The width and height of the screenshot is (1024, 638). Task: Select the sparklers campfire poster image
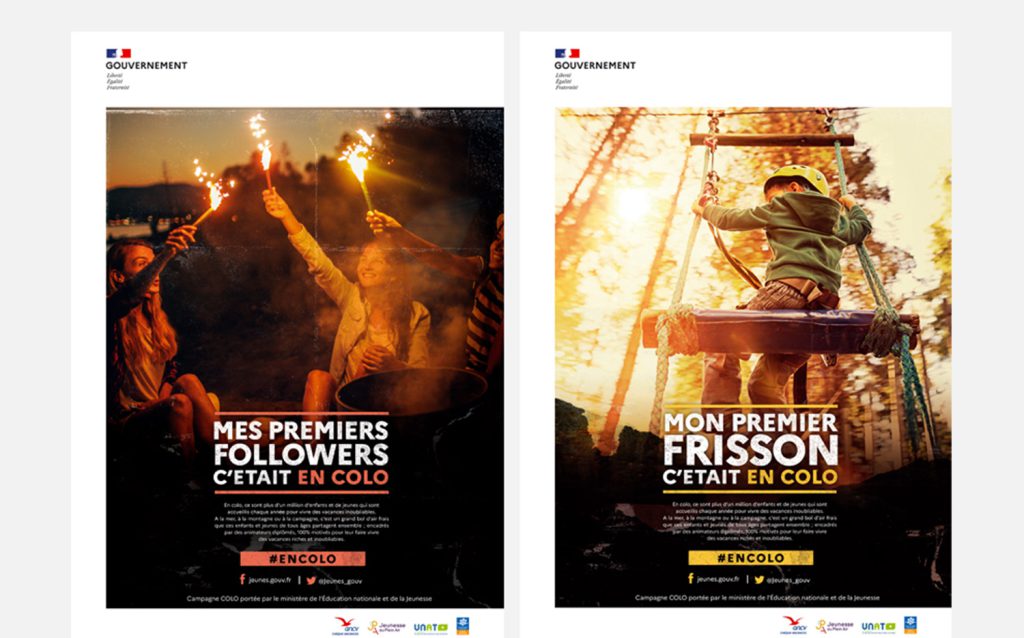[305, 358]
